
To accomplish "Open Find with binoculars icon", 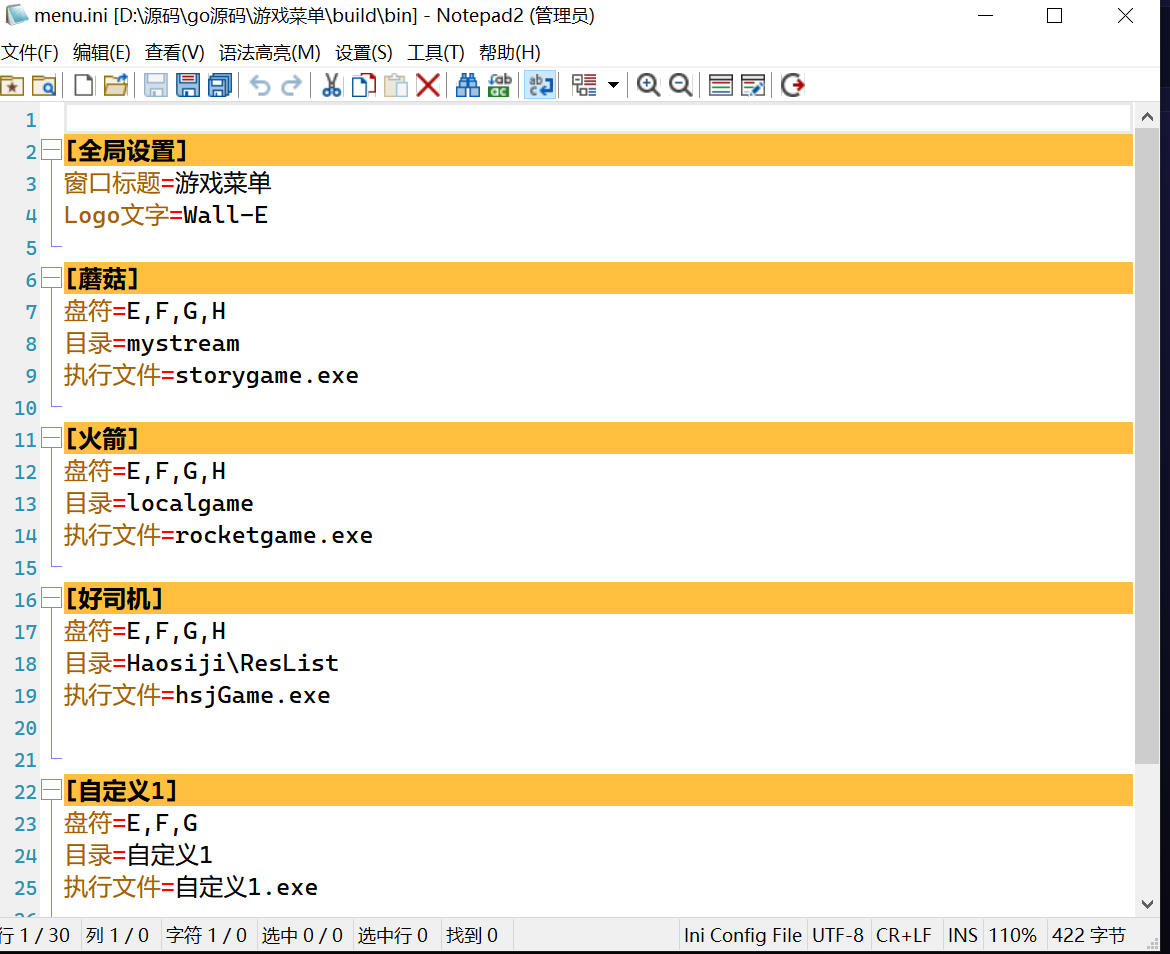I will point(467,85).
